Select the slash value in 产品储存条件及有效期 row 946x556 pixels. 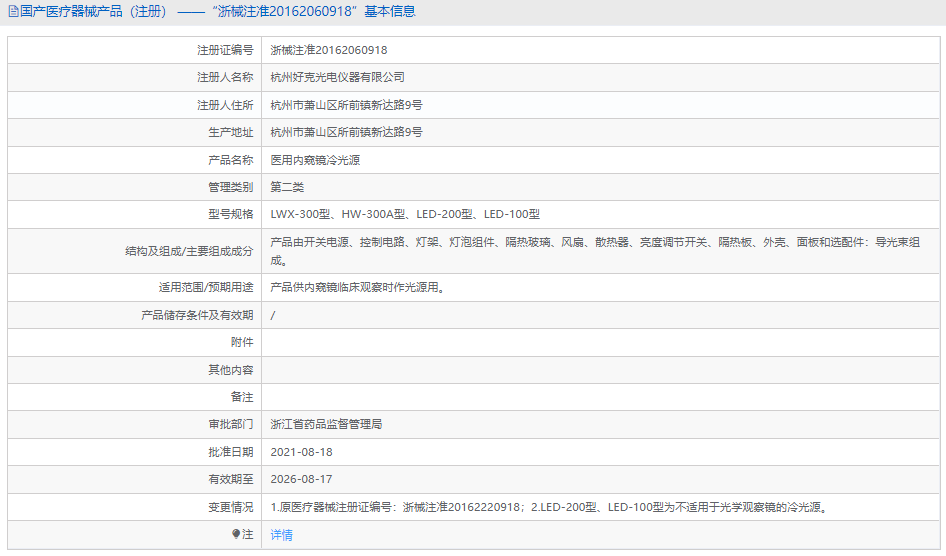point(273,315)
